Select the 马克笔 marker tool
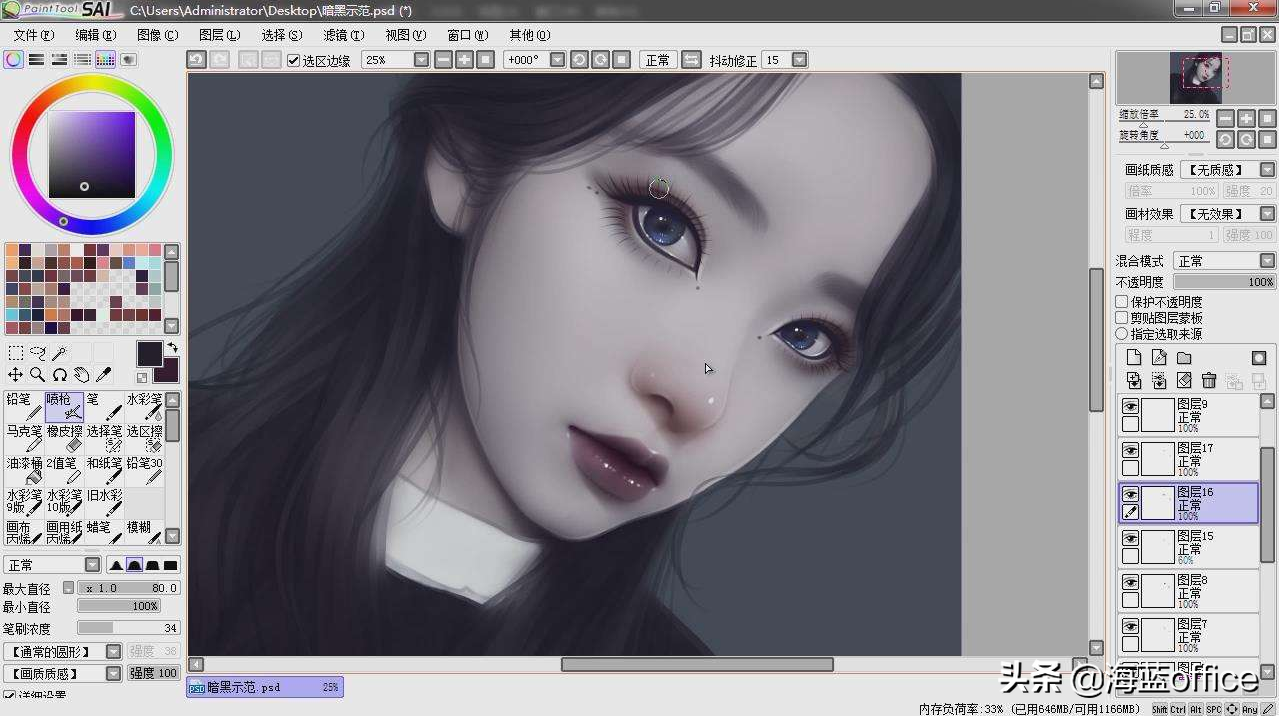Screen dimensions: 1279x716 click(23, 438)
